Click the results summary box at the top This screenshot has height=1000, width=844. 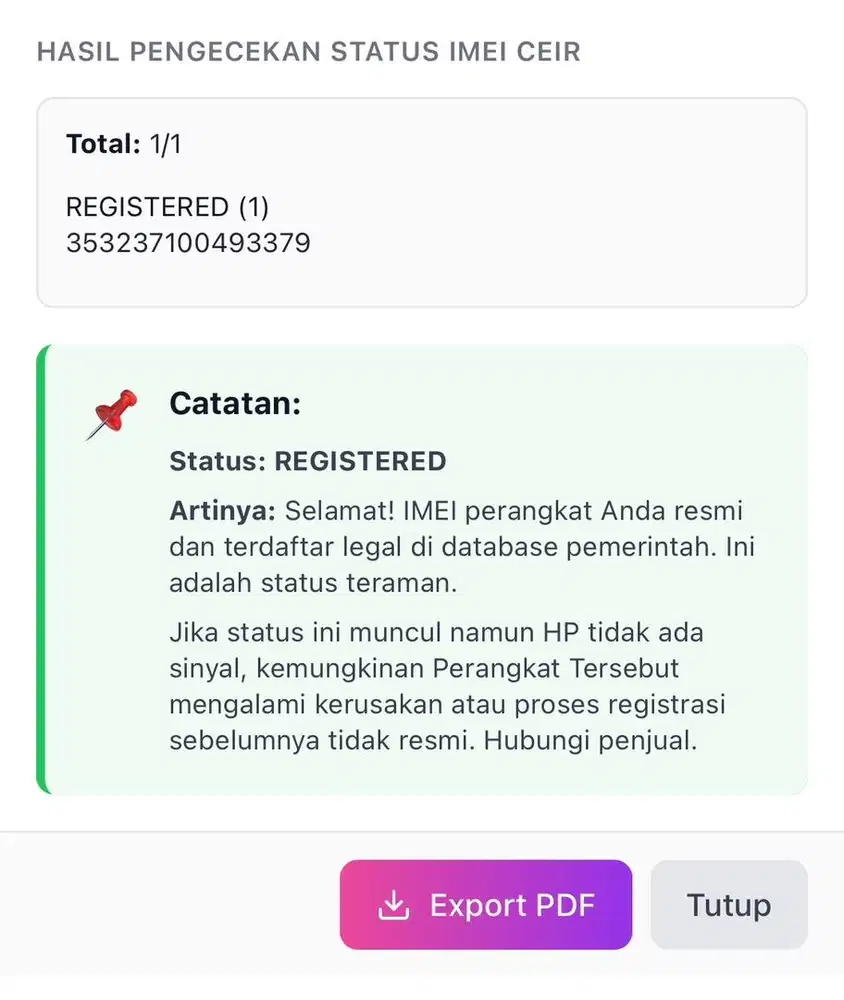(x=422, y=200)
